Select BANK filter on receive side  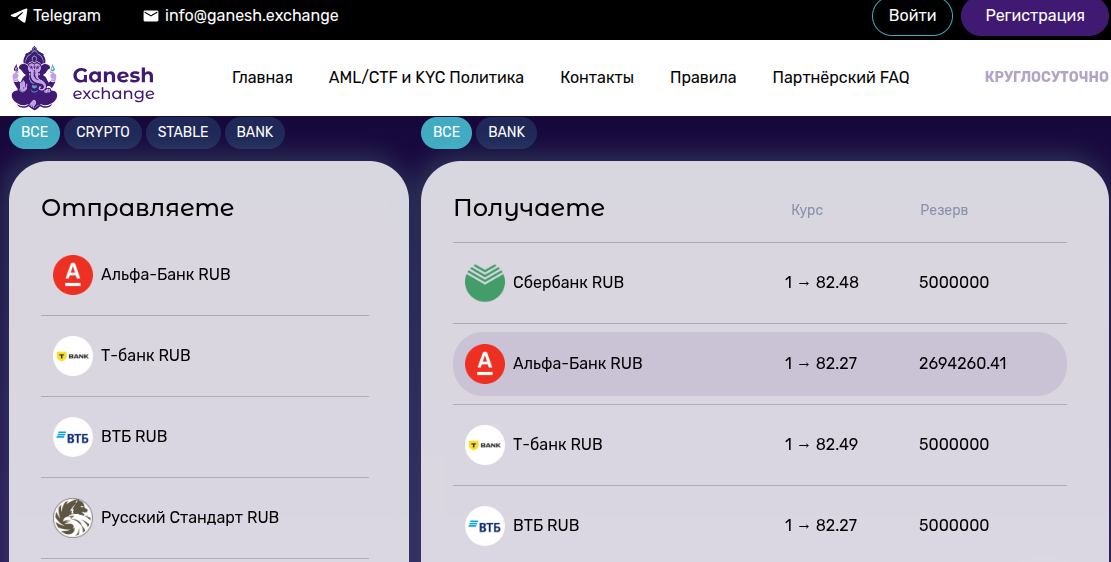(x=507, y=133)
